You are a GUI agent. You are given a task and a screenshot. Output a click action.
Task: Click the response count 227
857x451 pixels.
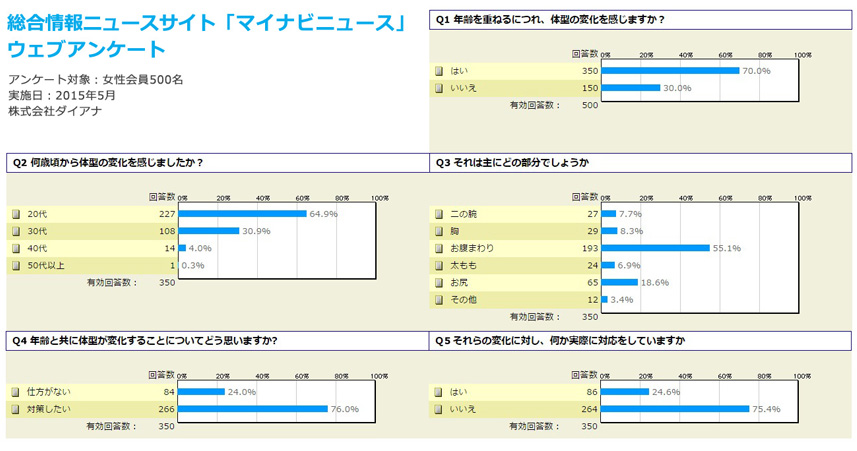[x=167, y=214]
